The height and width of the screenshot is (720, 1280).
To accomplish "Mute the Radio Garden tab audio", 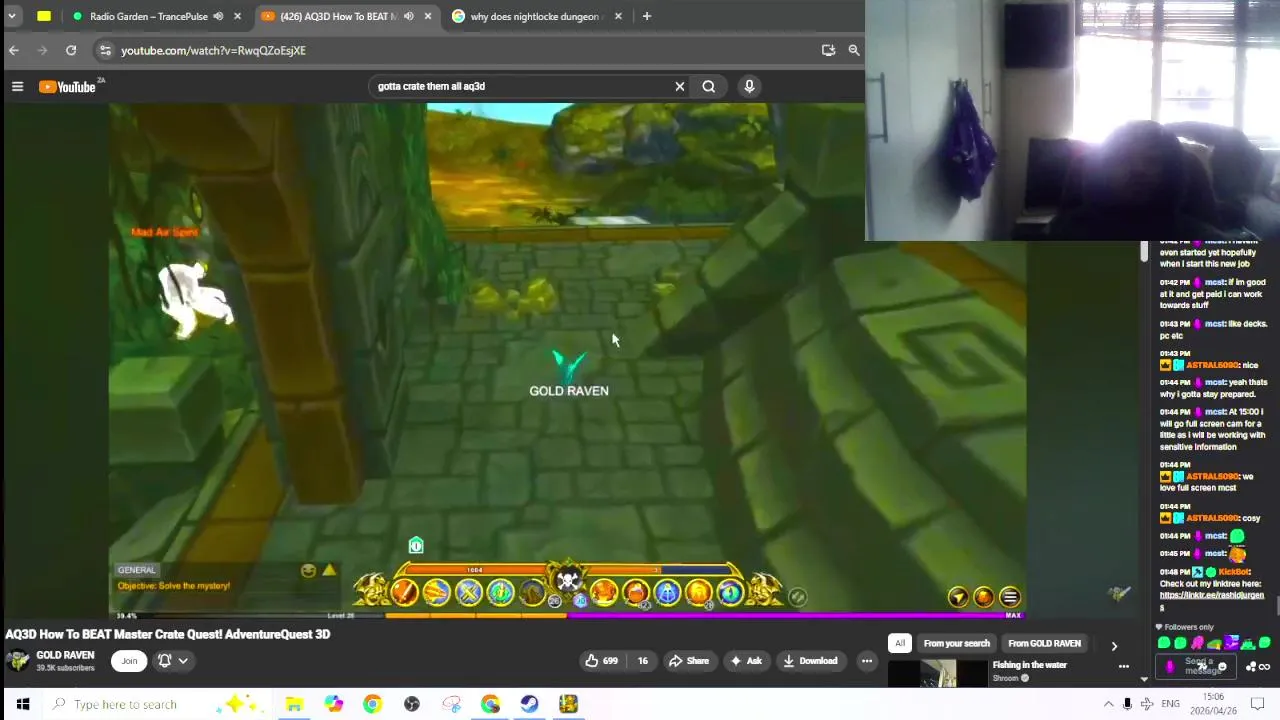I will tap(218, 16).
